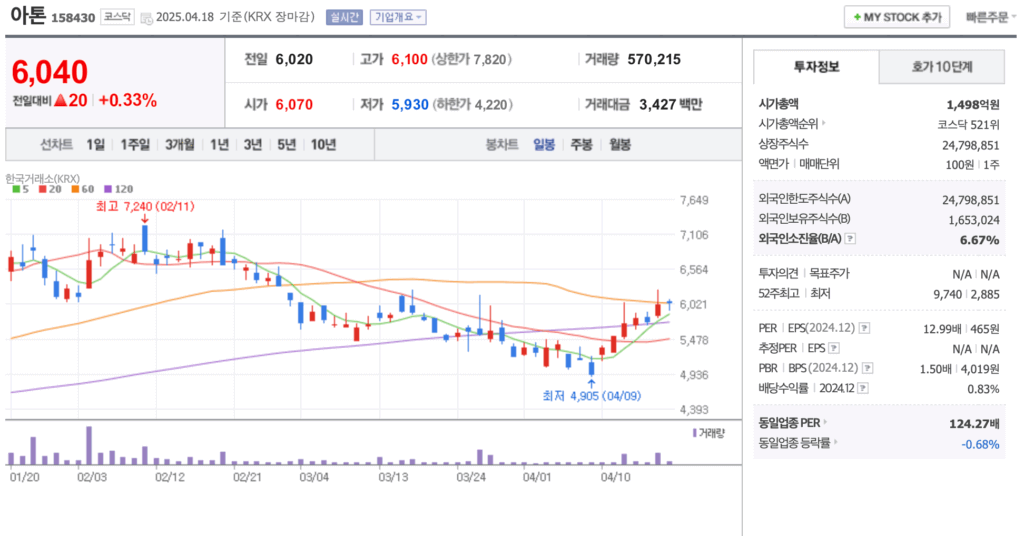
Task: Click the 코스닥 market badge
Action: (117, 17)
